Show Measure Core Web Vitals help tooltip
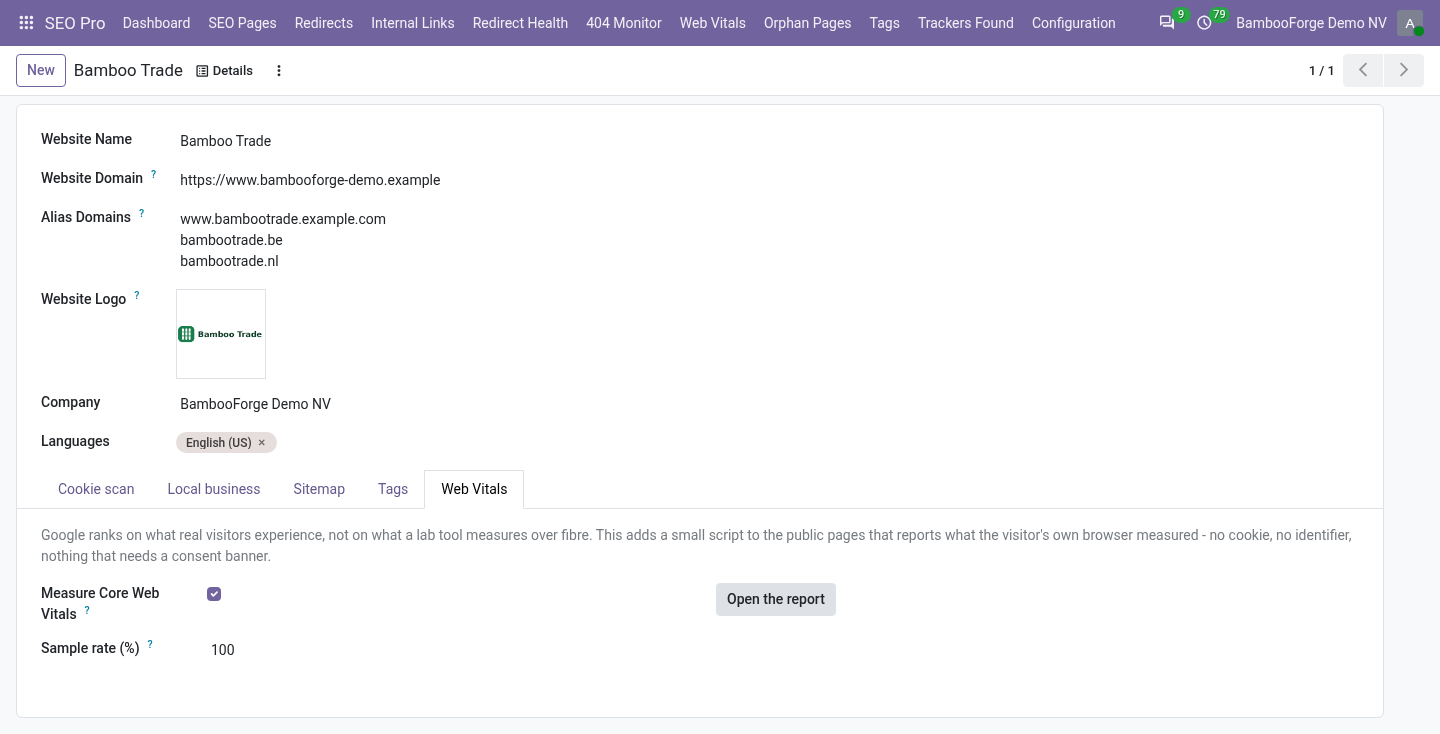The image size is (1440, 734). click(x=87, y=610)
